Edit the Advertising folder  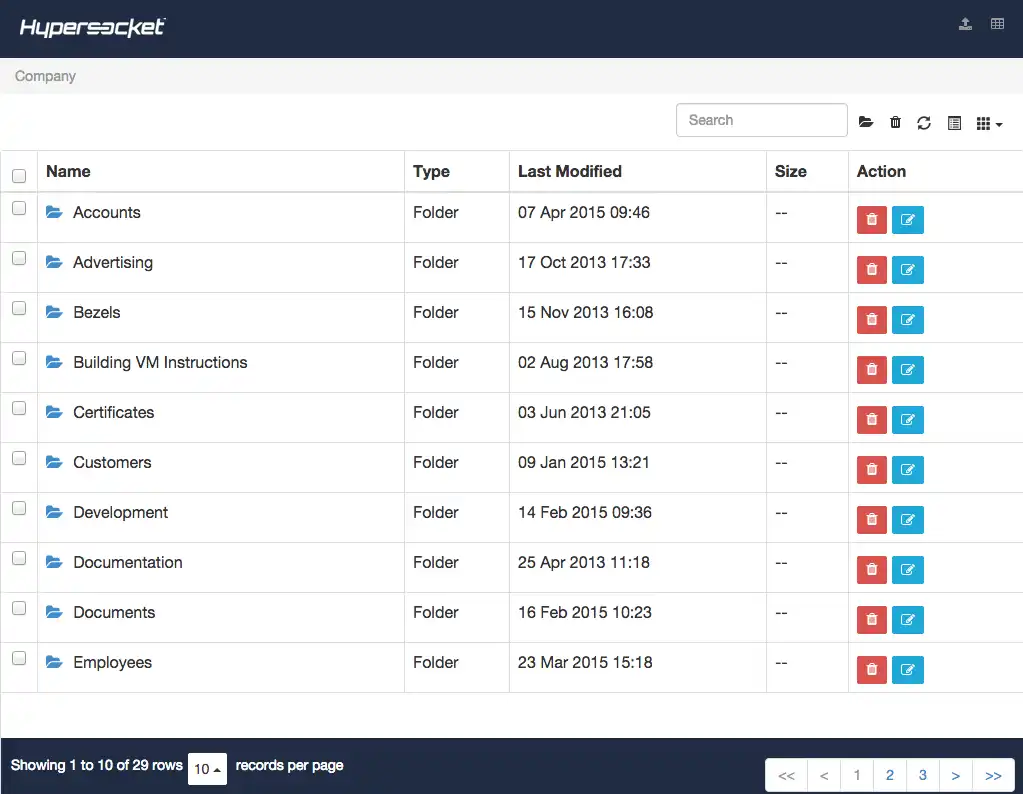pos(908,269)
